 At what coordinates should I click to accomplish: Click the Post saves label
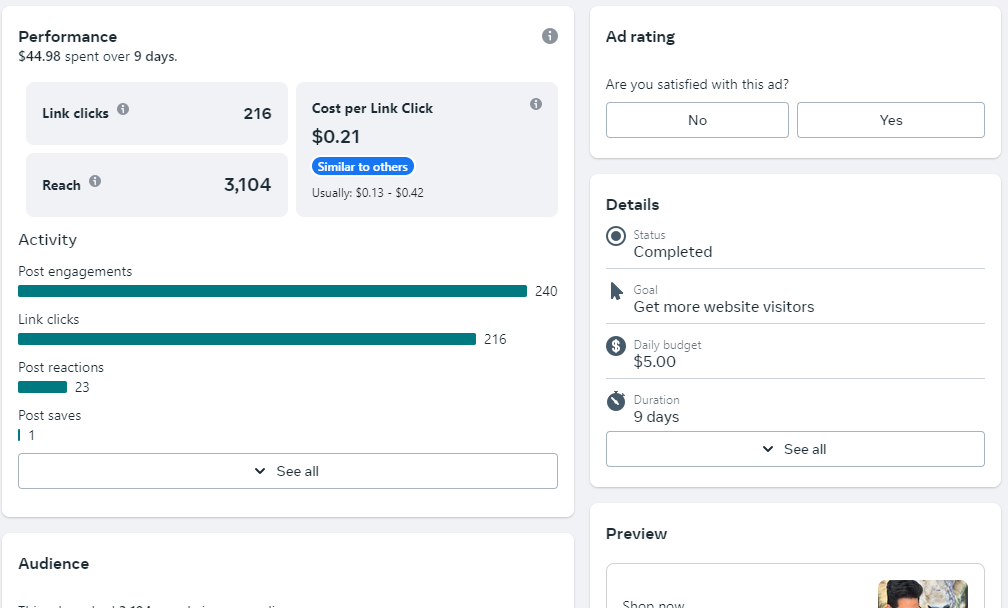tap(50, 416)
